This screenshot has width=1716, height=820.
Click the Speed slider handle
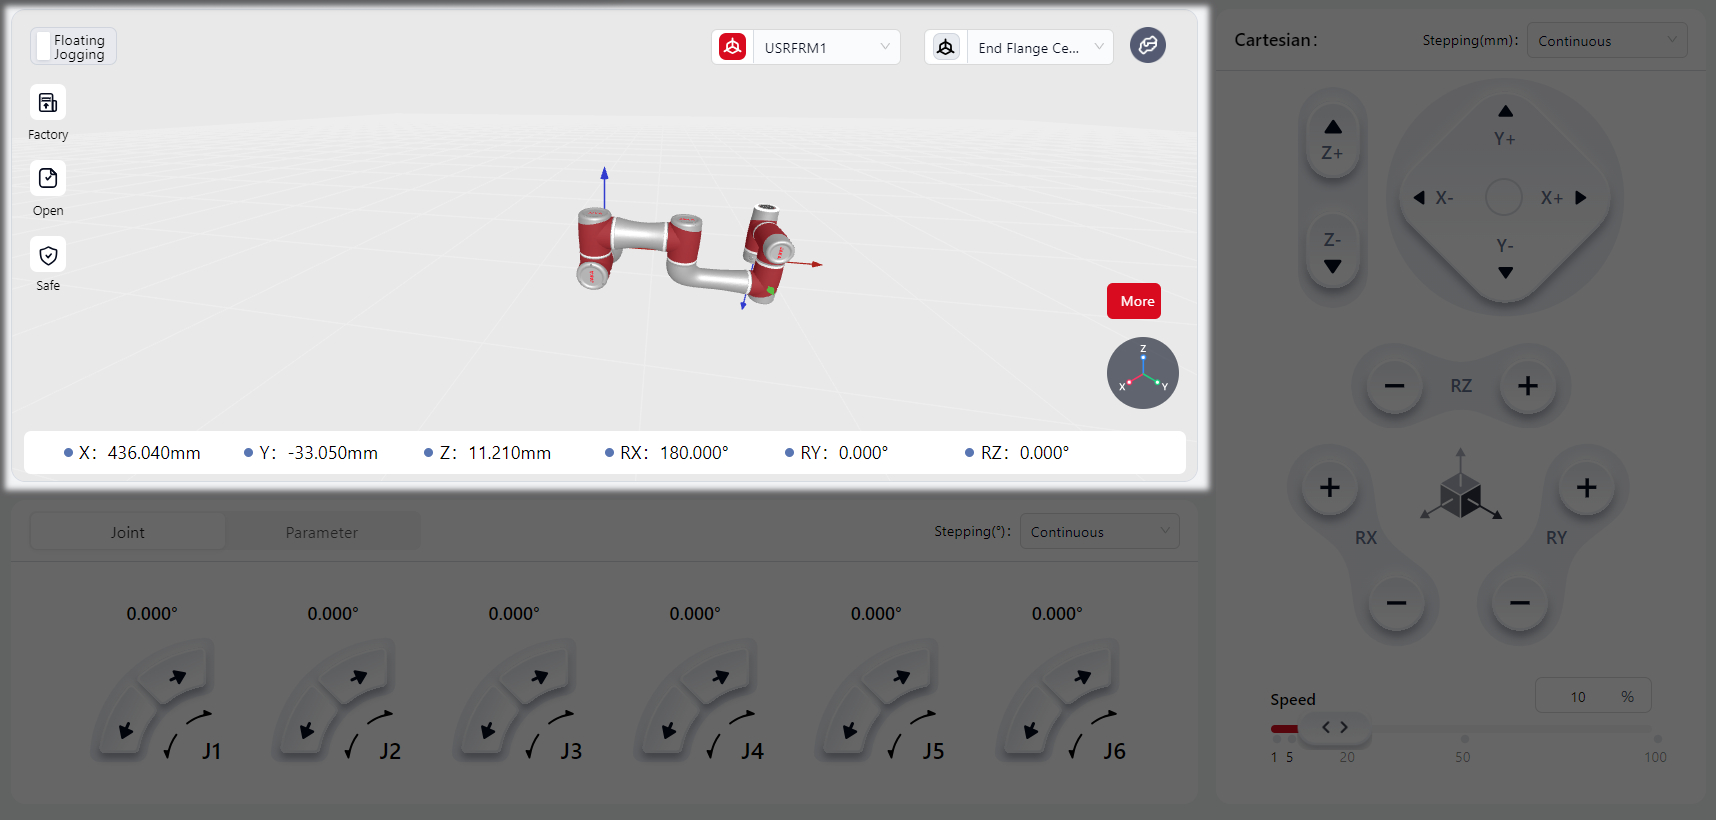click(x=1334, y=728)
